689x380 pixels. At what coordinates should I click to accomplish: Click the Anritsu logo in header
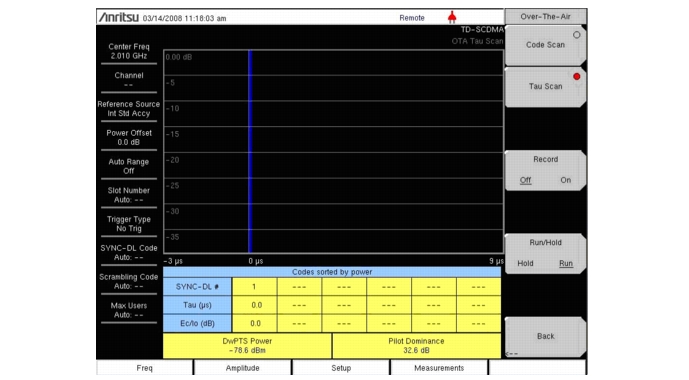click(x=119, y=18)
